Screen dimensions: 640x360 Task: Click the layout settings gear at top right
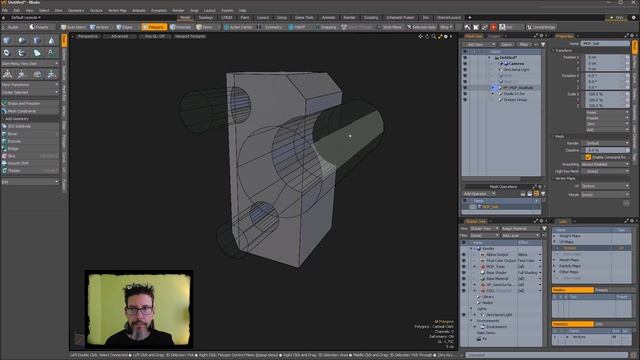tap(634, 18)
